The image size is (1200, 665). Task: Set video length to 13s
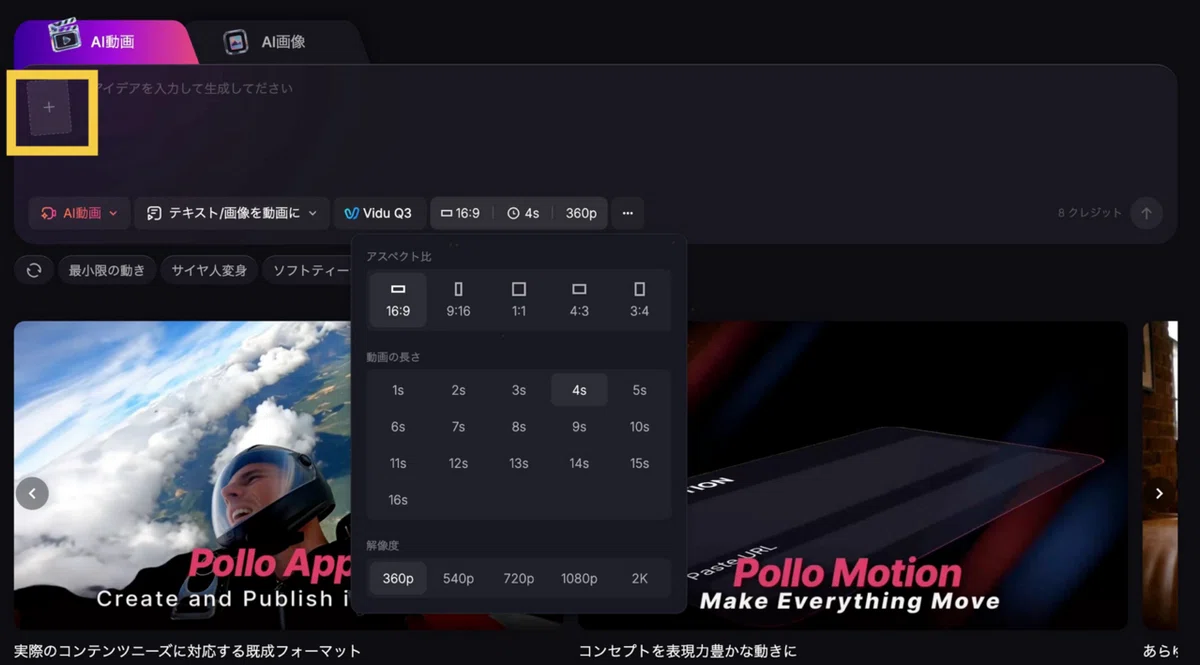click(x=519, y=463)
